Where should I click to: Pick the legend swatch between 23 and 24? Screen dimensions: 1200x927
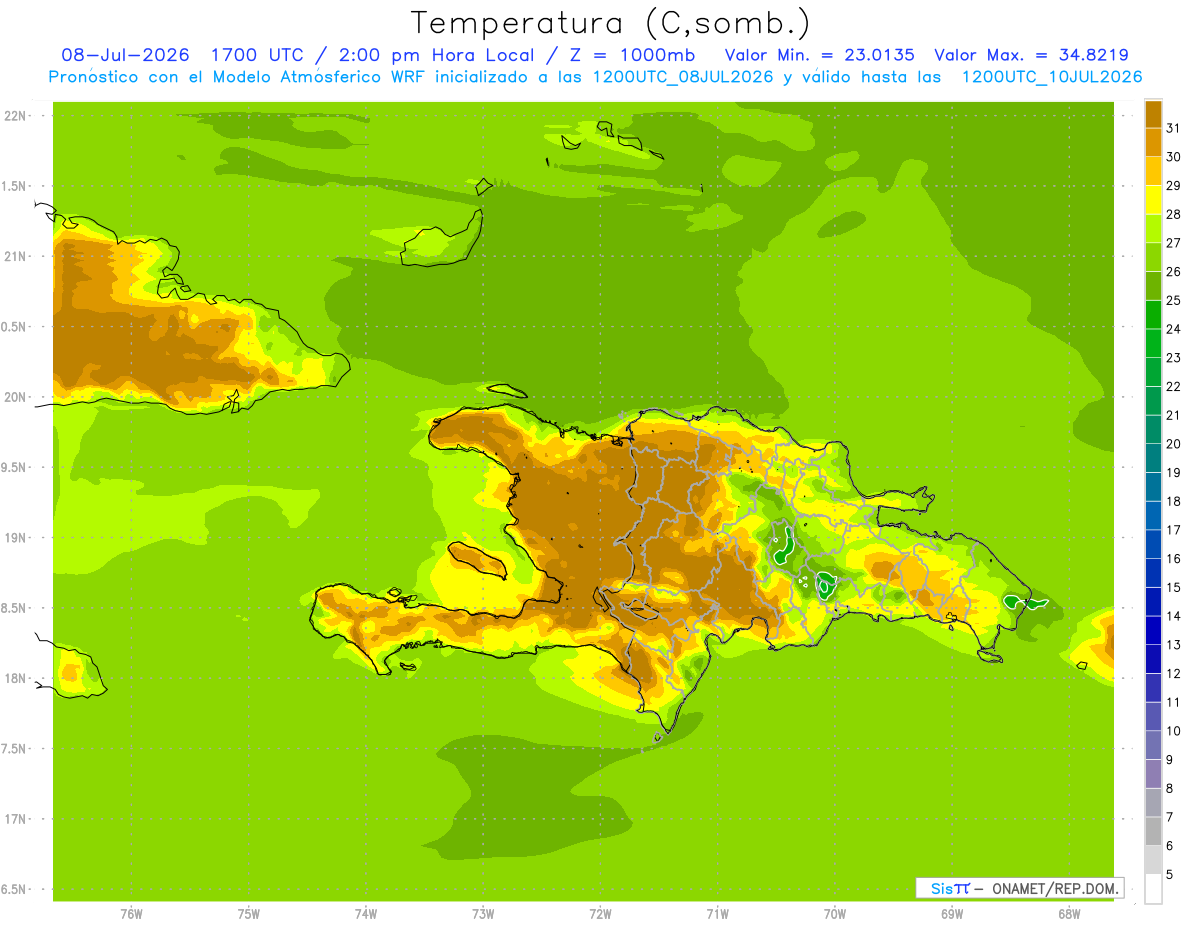(x=1153, y=343)
